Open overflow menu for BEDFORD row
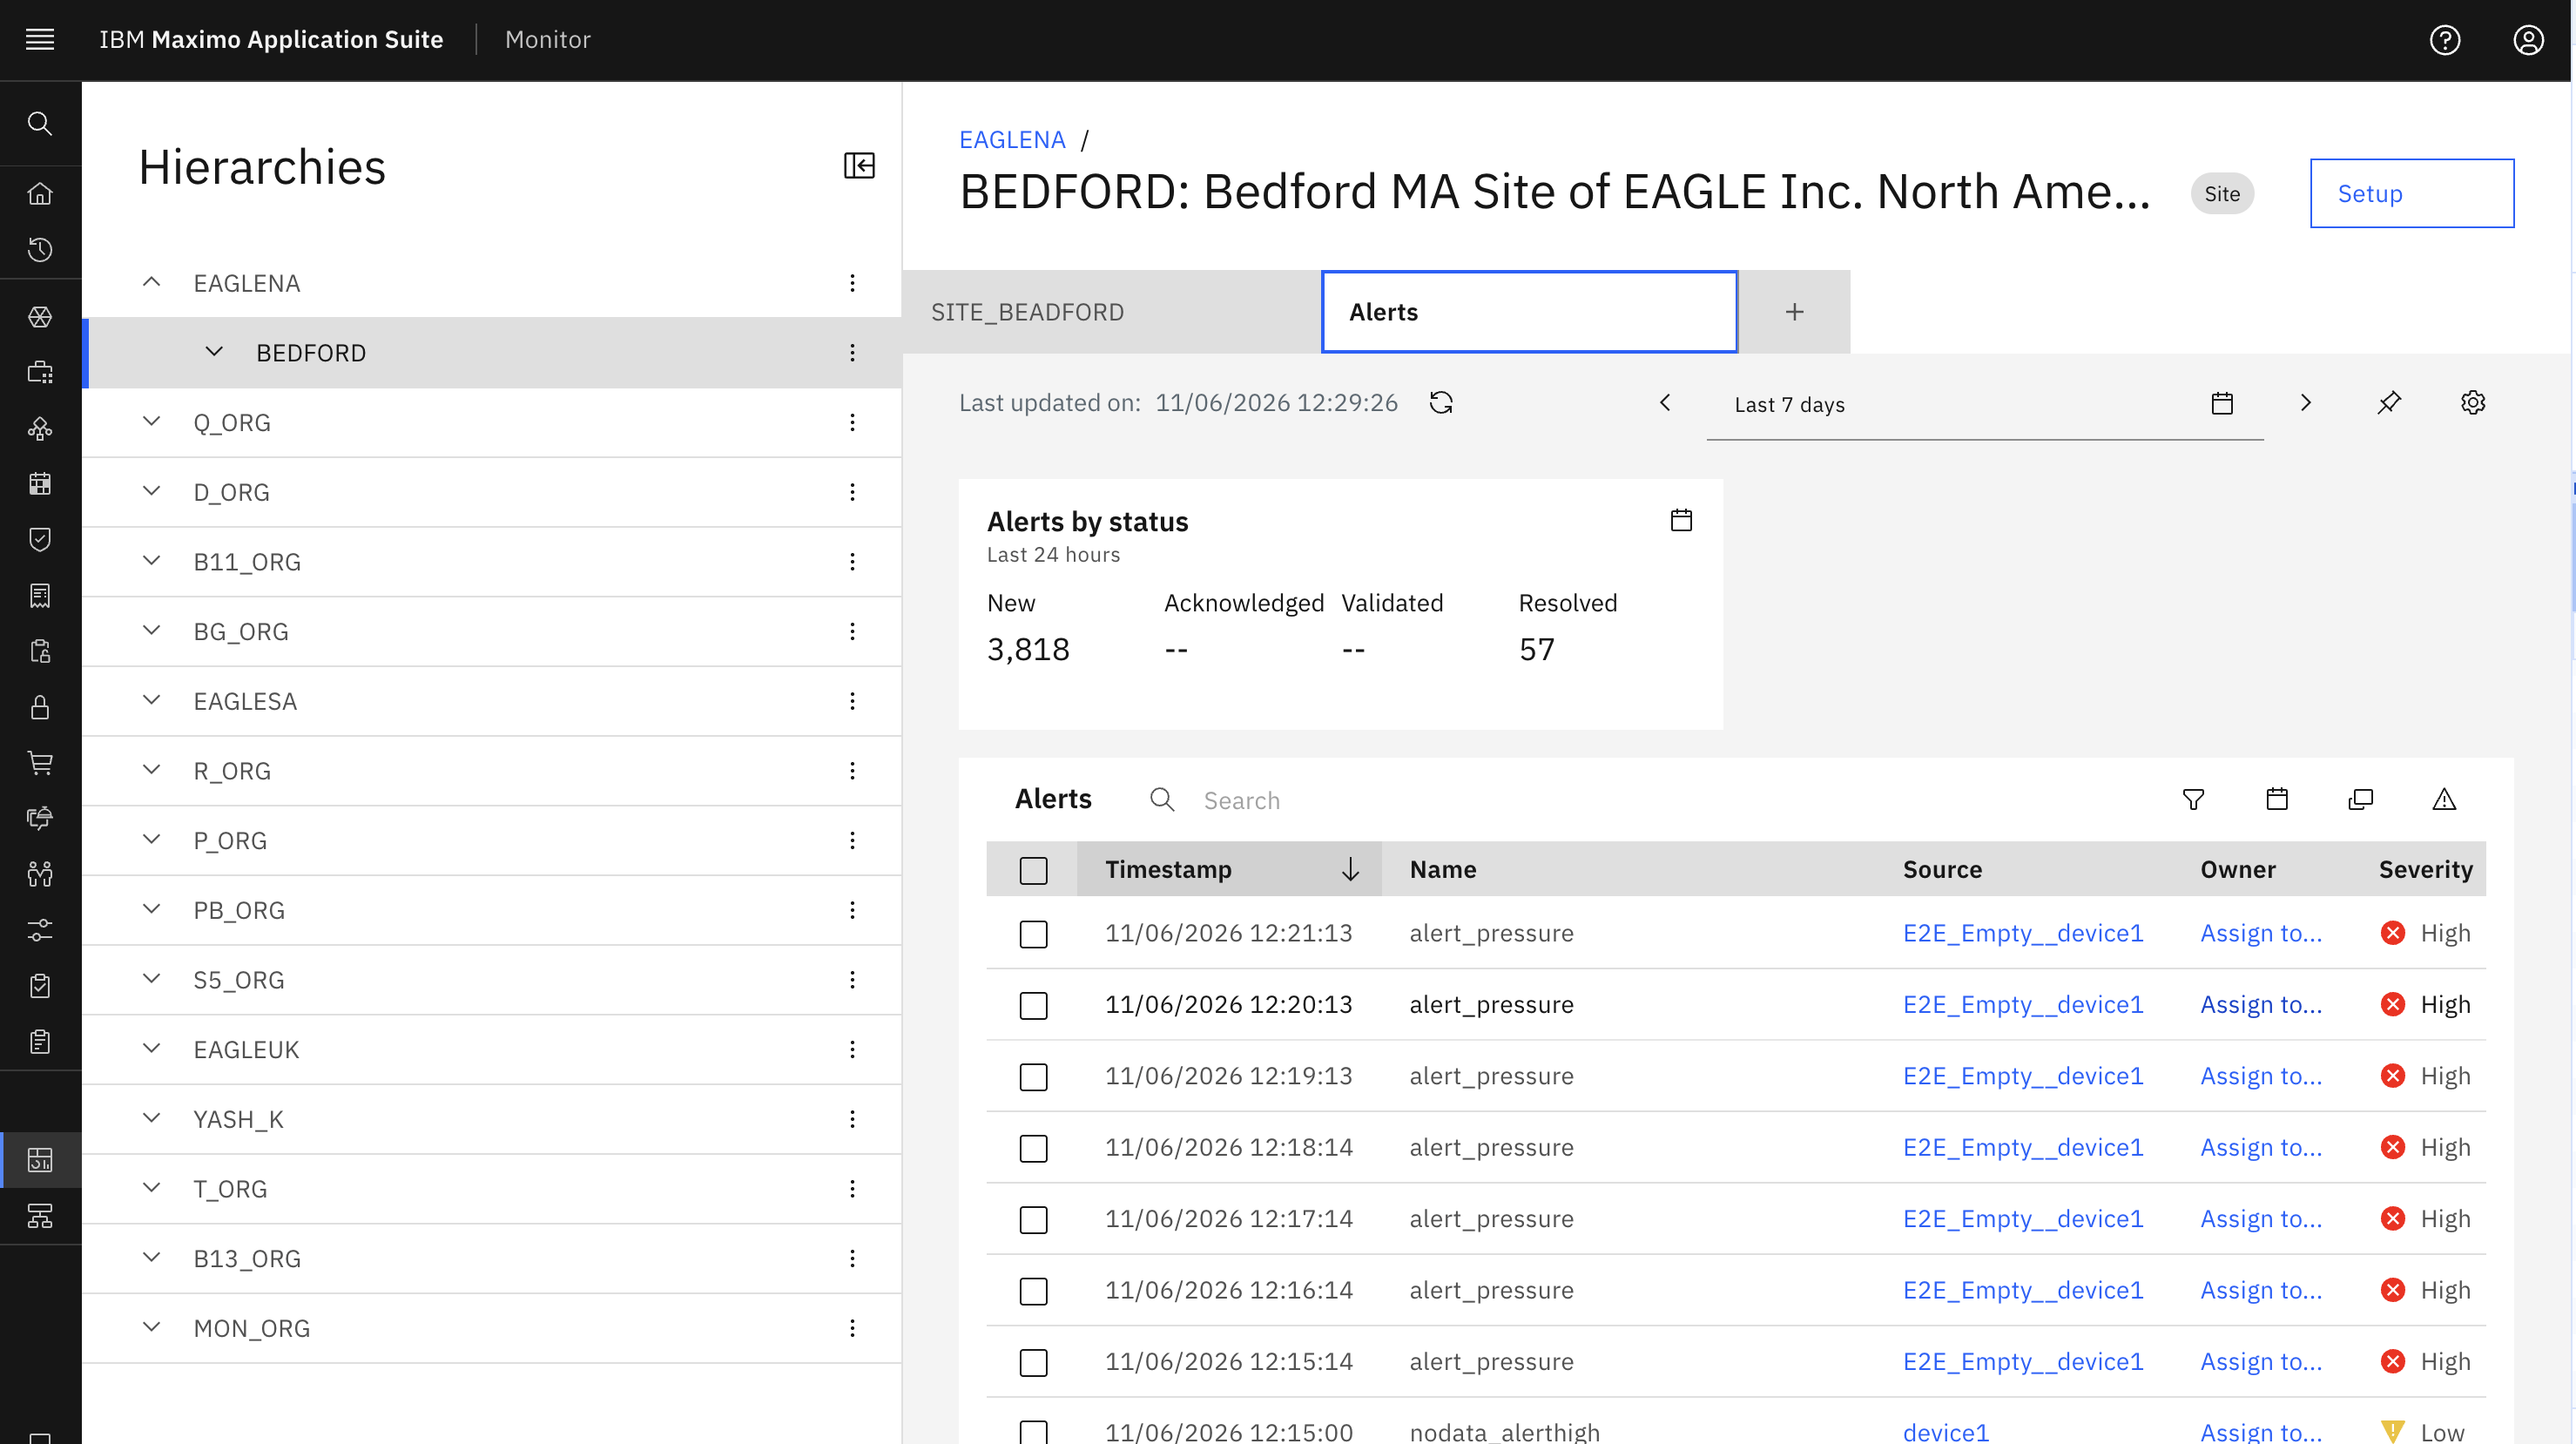The height and width of the screenshot is (1444, 2576). [x=852, y=353]
